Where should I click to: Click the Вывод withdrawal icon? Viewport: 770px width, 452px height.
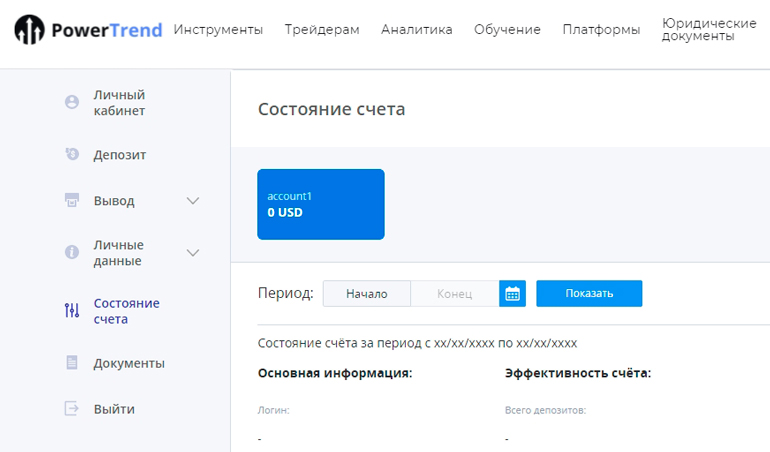pos(72,200)
